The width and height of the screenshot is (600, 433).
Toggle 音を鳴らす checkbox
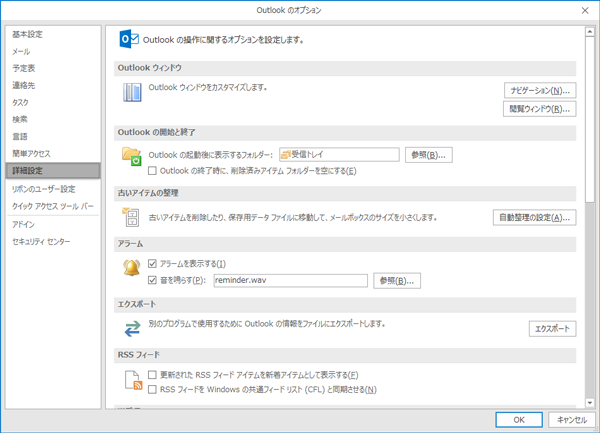tap(152, 280)
